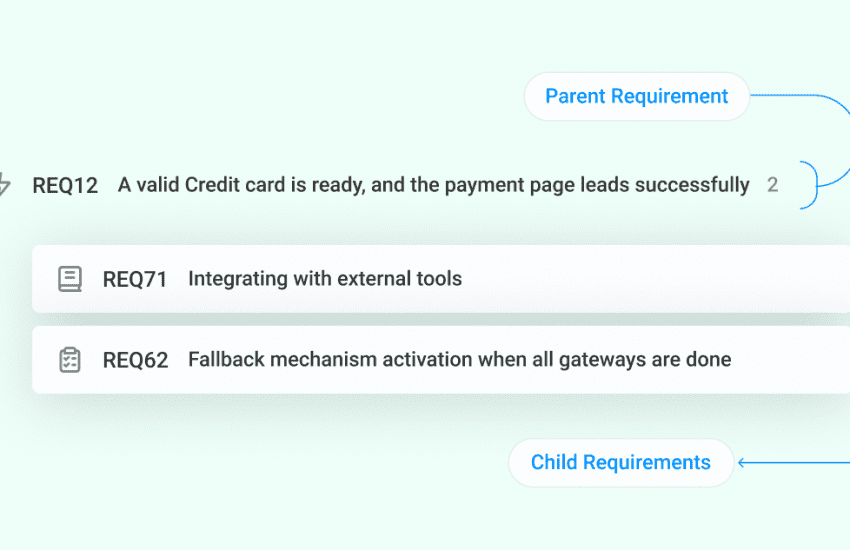The width and height of the screenshot is (850, 550).
Task: Click the arrowhead pointing at Child Requirements
Action: tap(741, 462)
